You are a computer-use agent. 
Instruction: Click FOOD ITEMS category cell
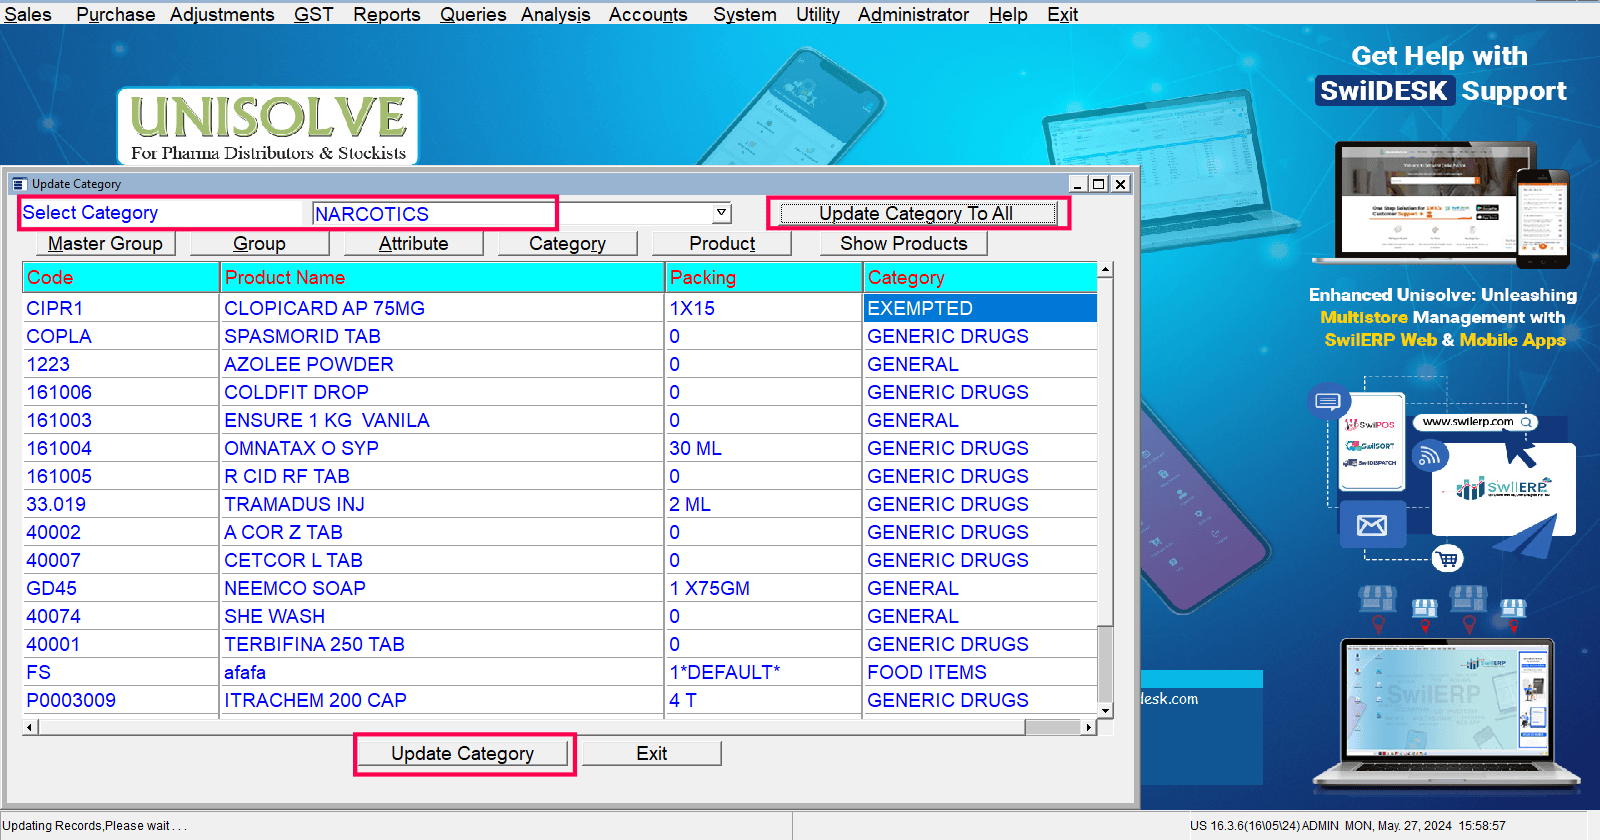(980, 672)
